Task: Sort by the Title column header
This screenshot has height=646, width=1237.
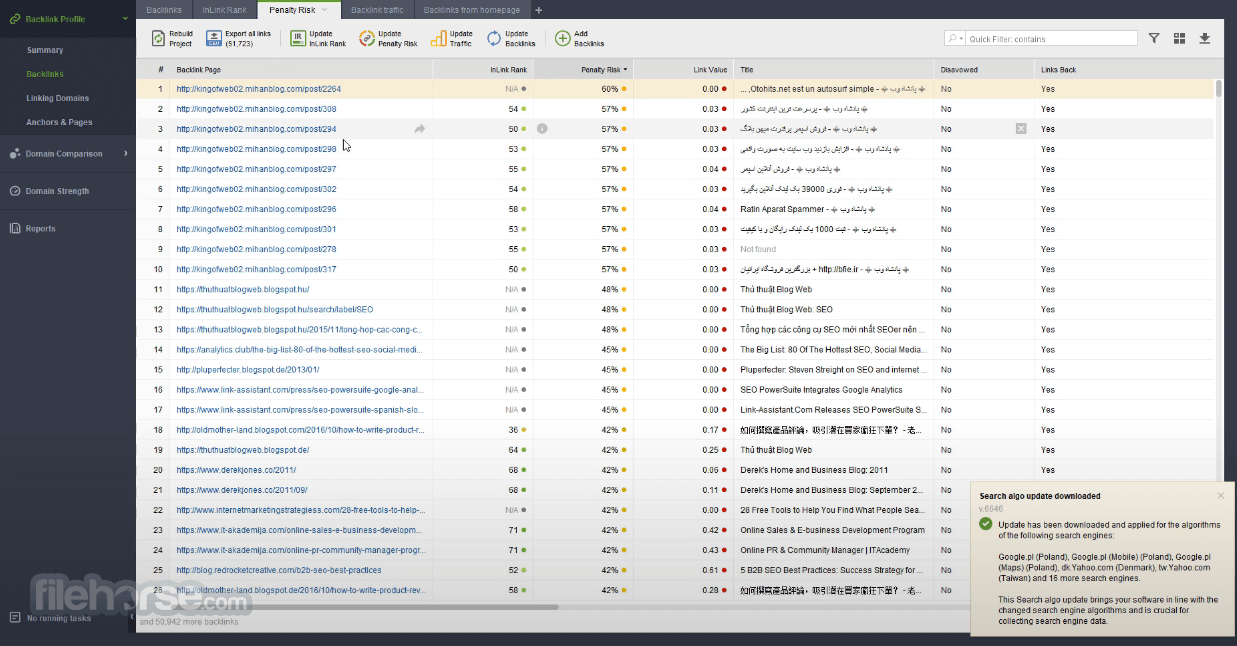Action: (833, 70)
